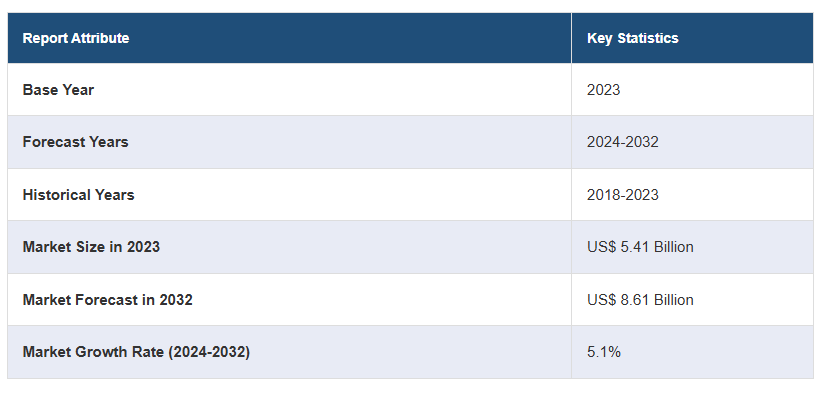
Task: Click the word Statistics in header
Action: click(x=648, y=38)
